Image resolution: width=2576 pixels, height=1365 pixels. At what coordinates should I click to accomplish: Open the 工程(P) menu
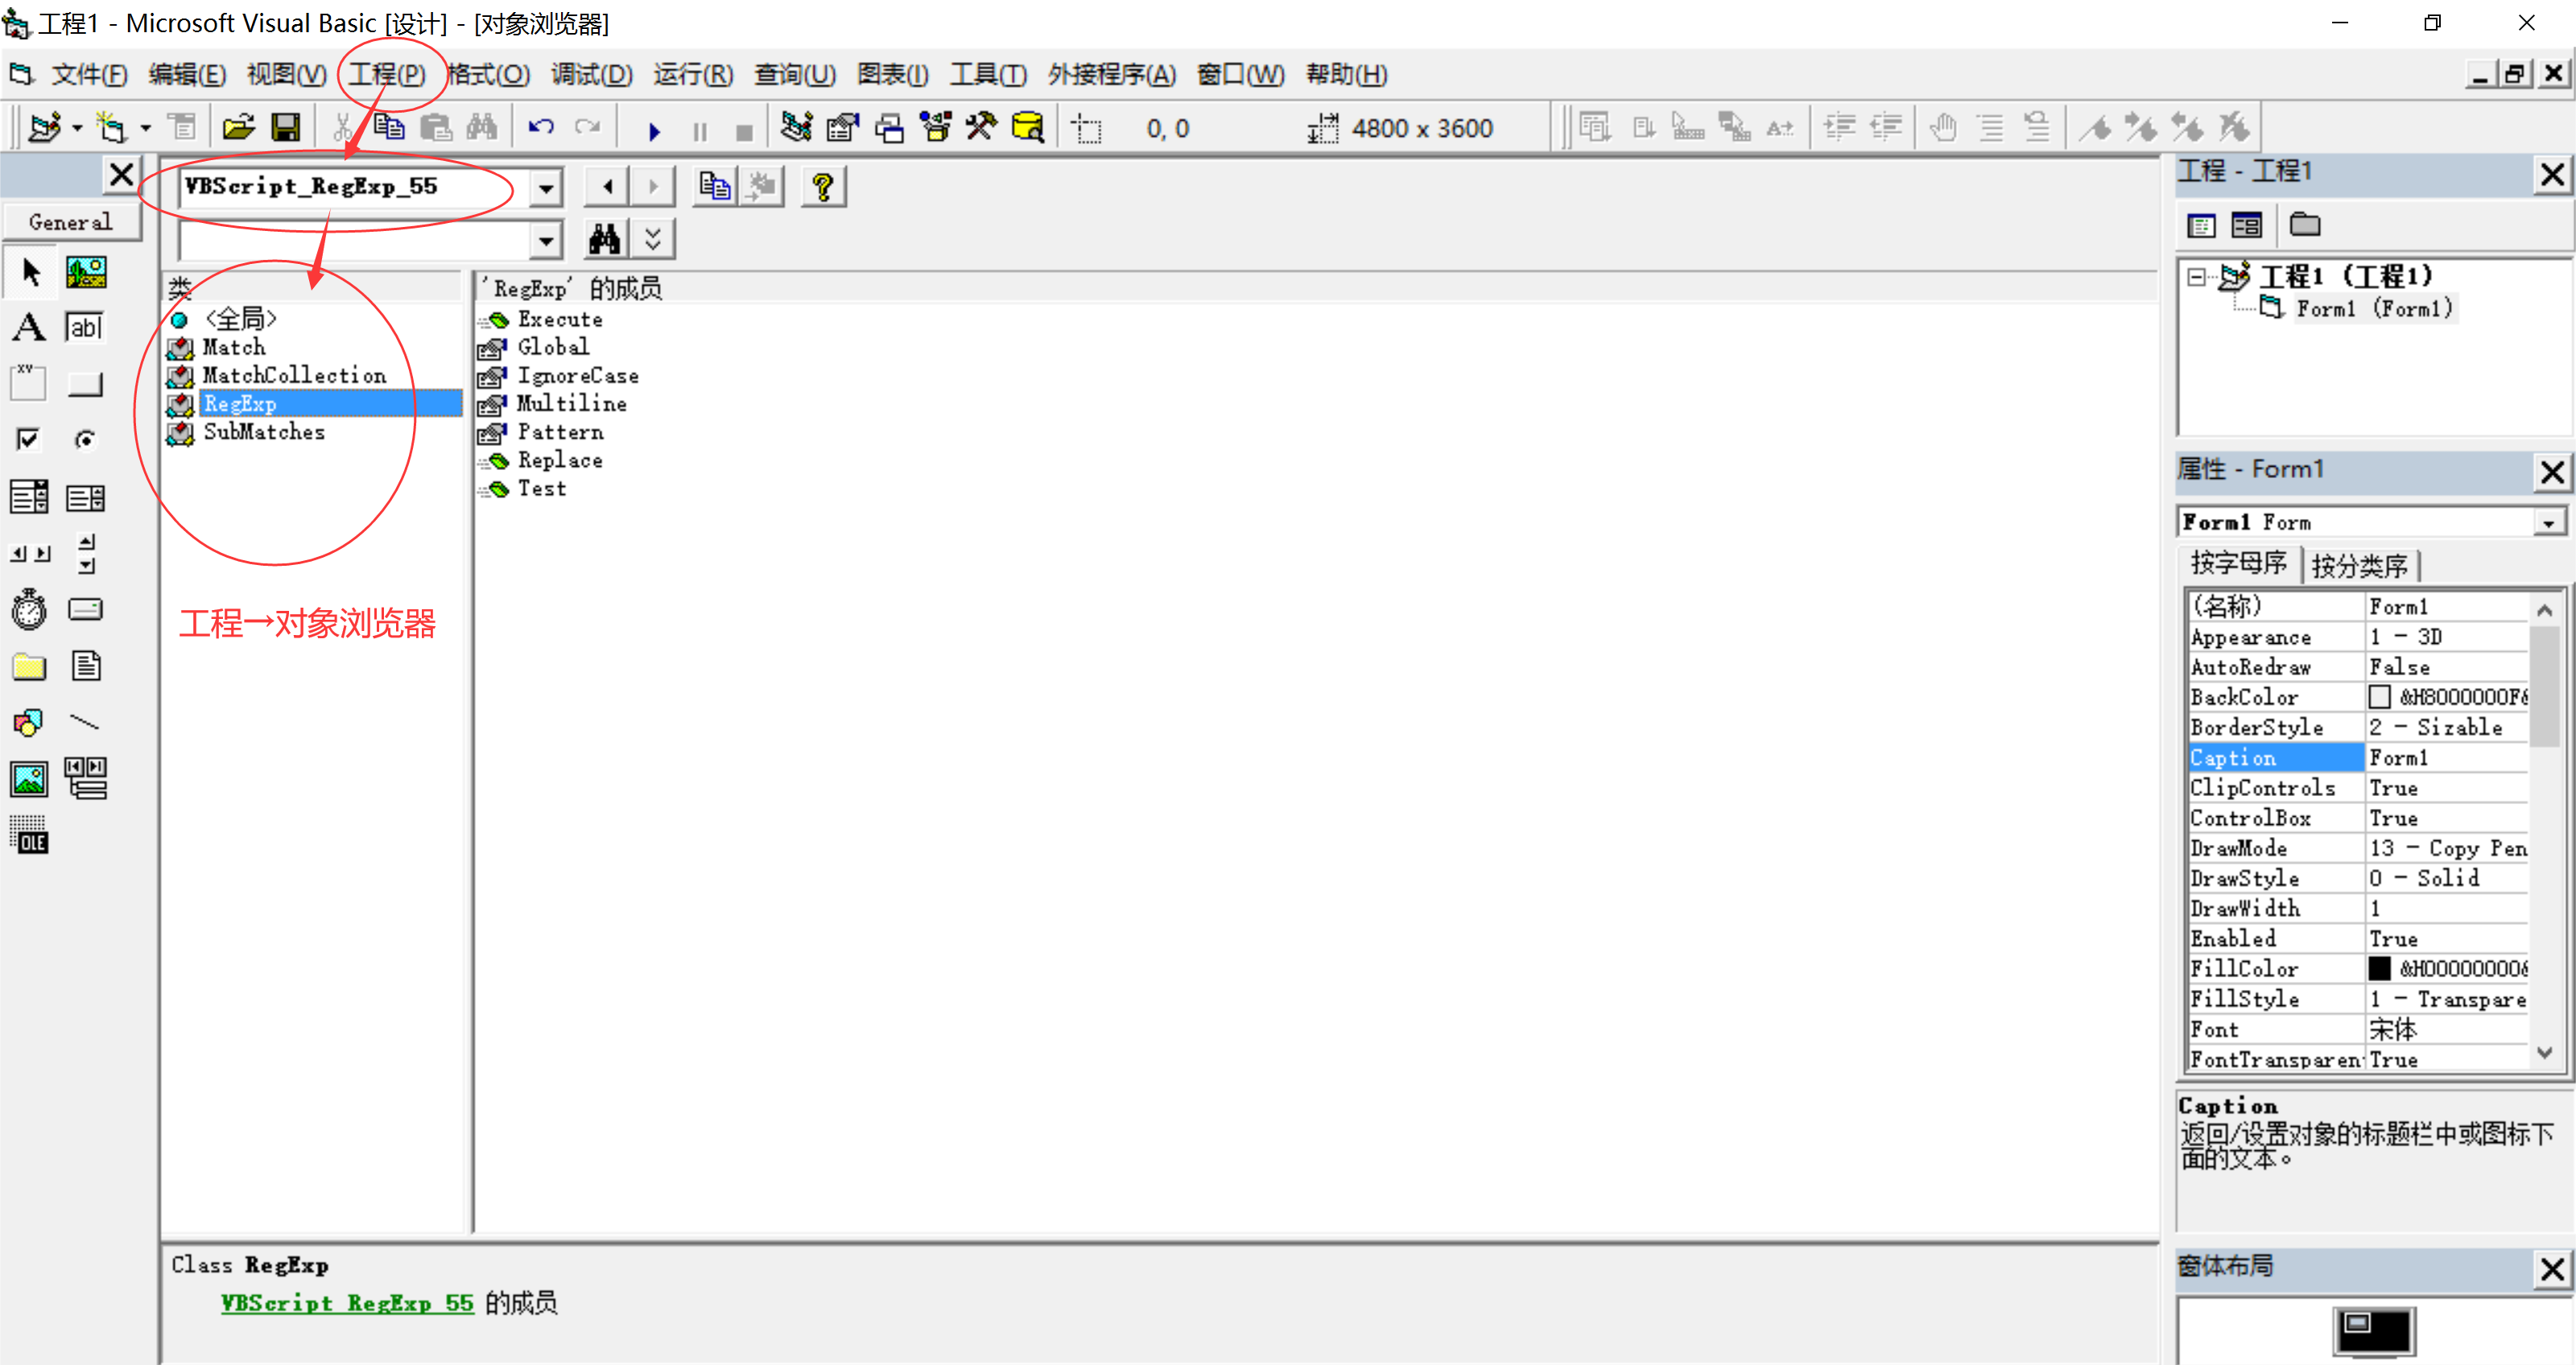click(387, 75)
